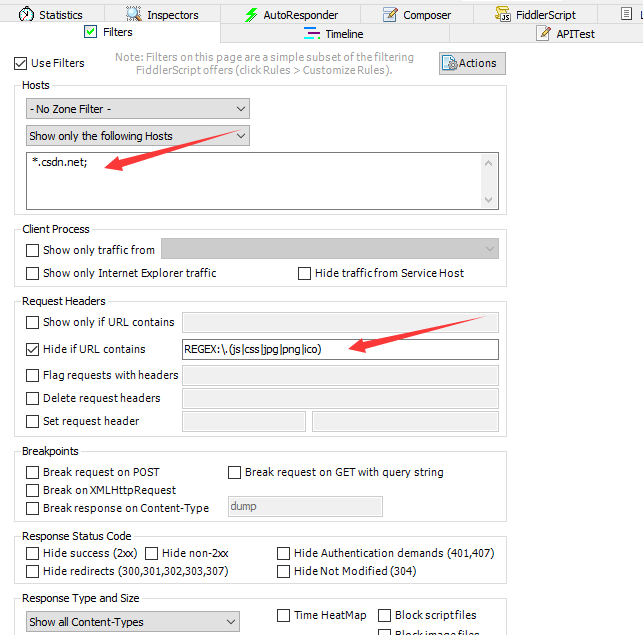The width and height of the screenshot is (643, 635).
Task: Check Break request on POST
Action: click(32, 473)
